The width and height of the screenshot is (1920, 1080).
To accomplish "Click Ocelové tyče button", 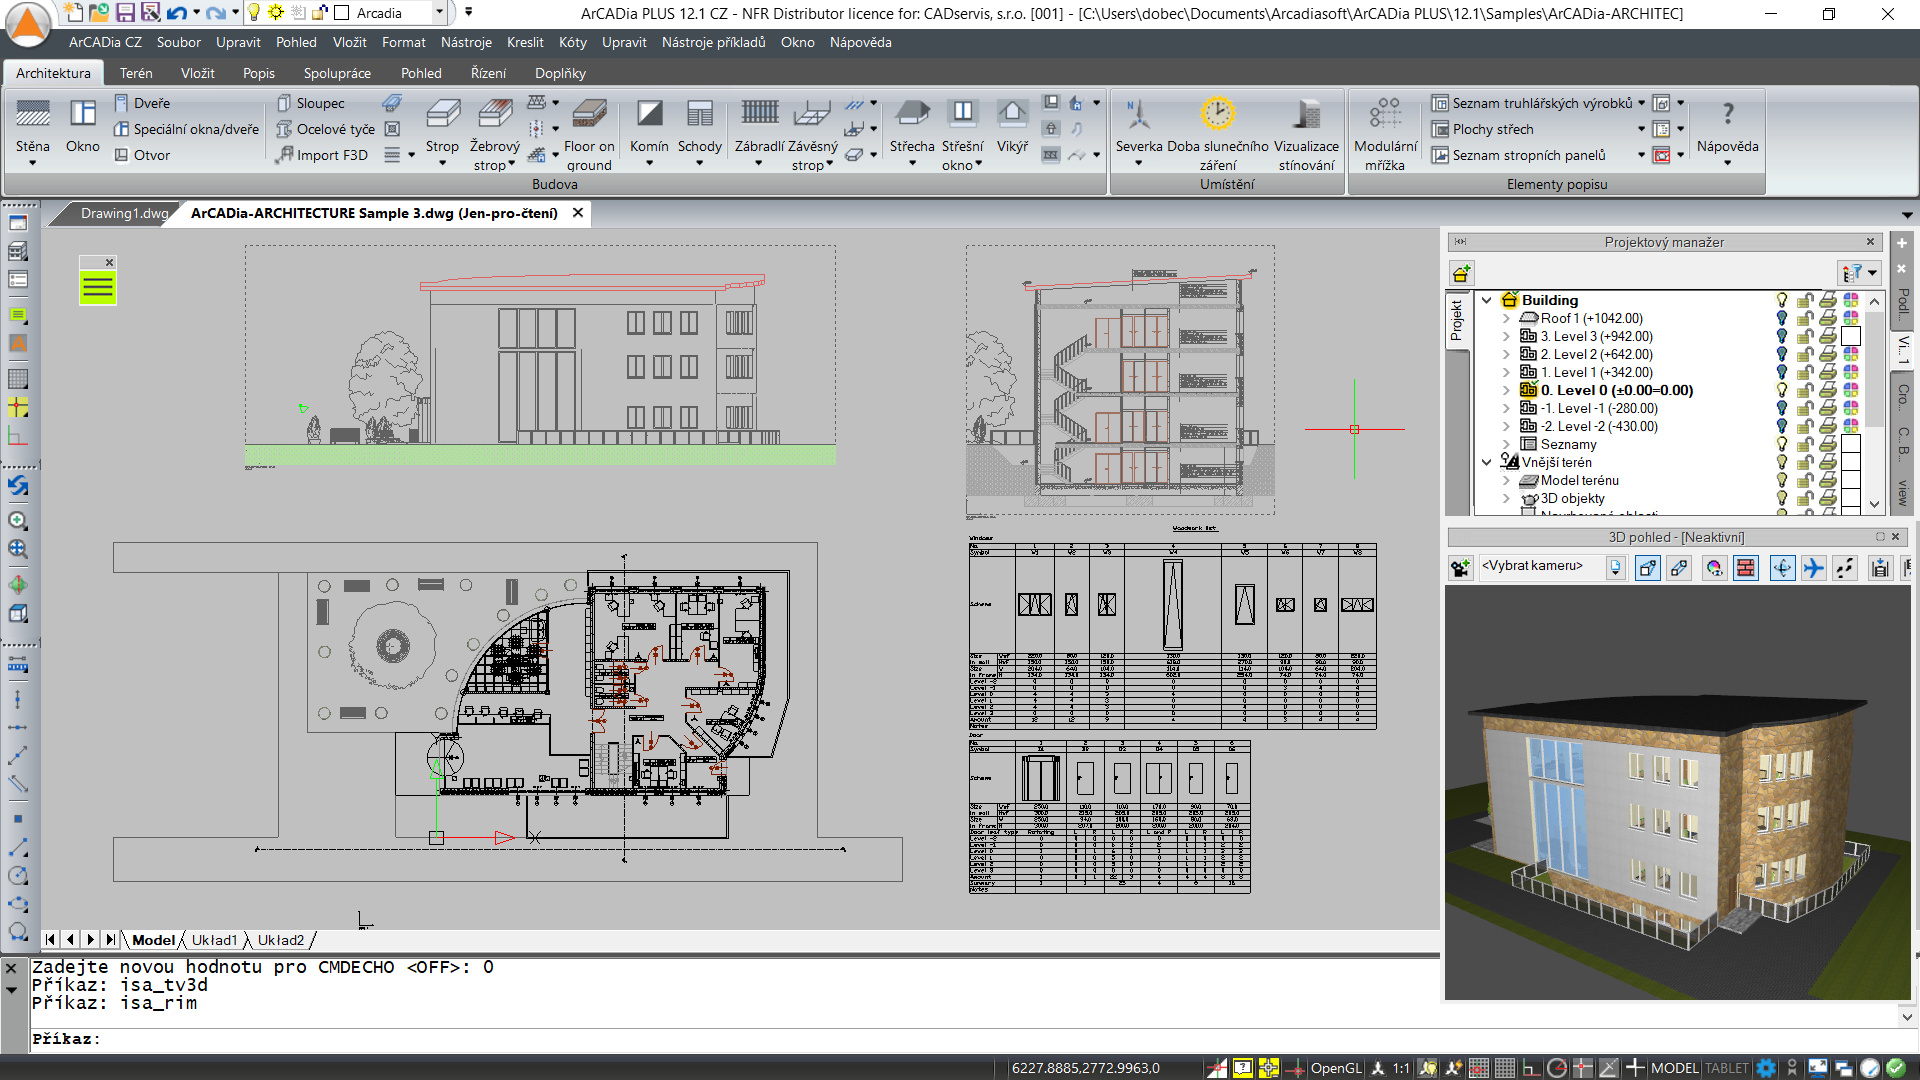I will point(326,129).
